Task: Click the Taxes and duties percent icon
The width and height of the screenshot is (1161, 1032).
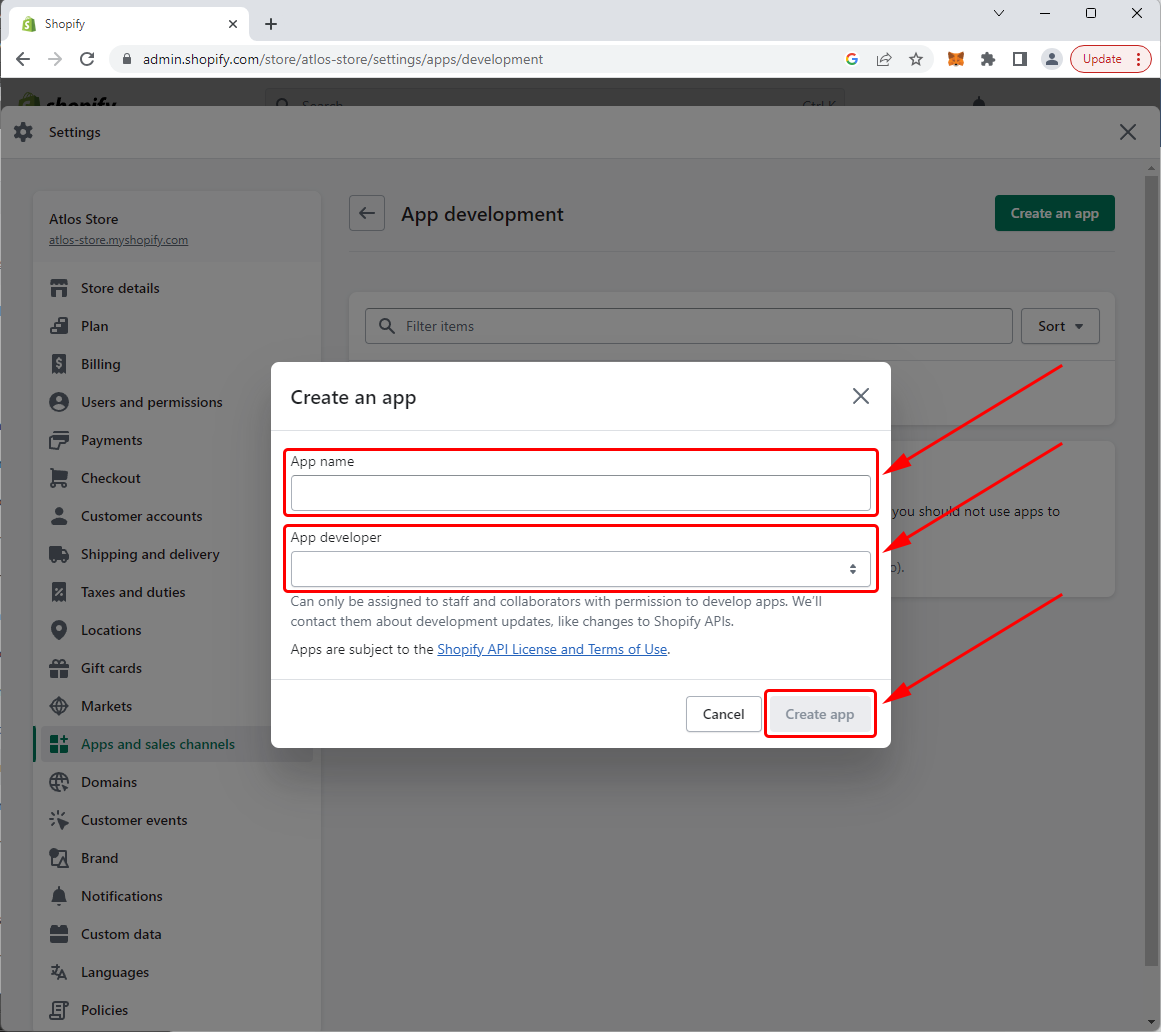Action: click(x=59, y=592)
